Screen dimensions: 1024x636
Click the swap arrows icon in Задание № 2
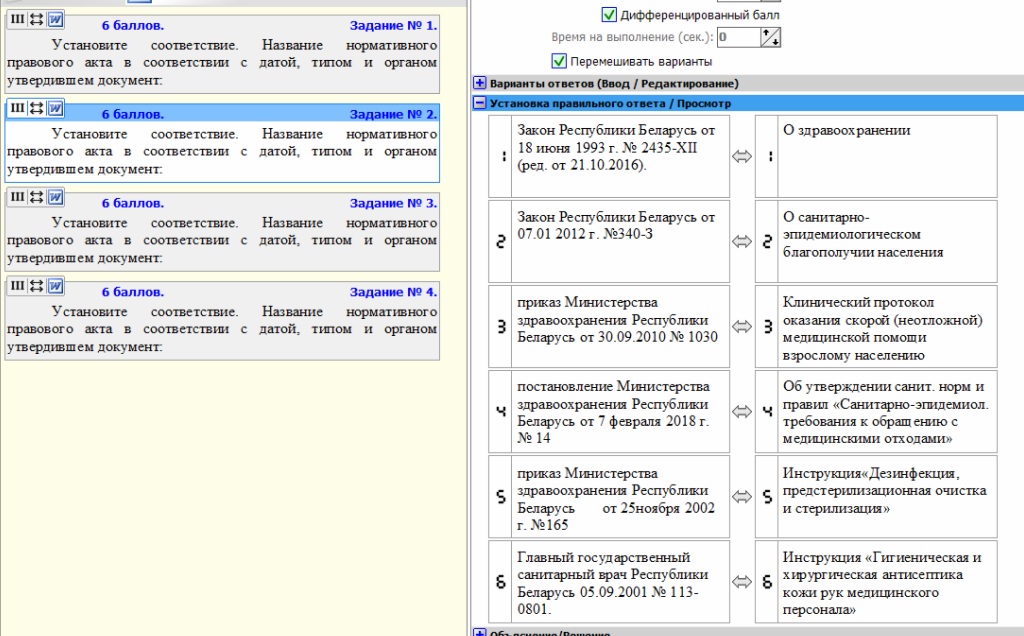point(37,108)
